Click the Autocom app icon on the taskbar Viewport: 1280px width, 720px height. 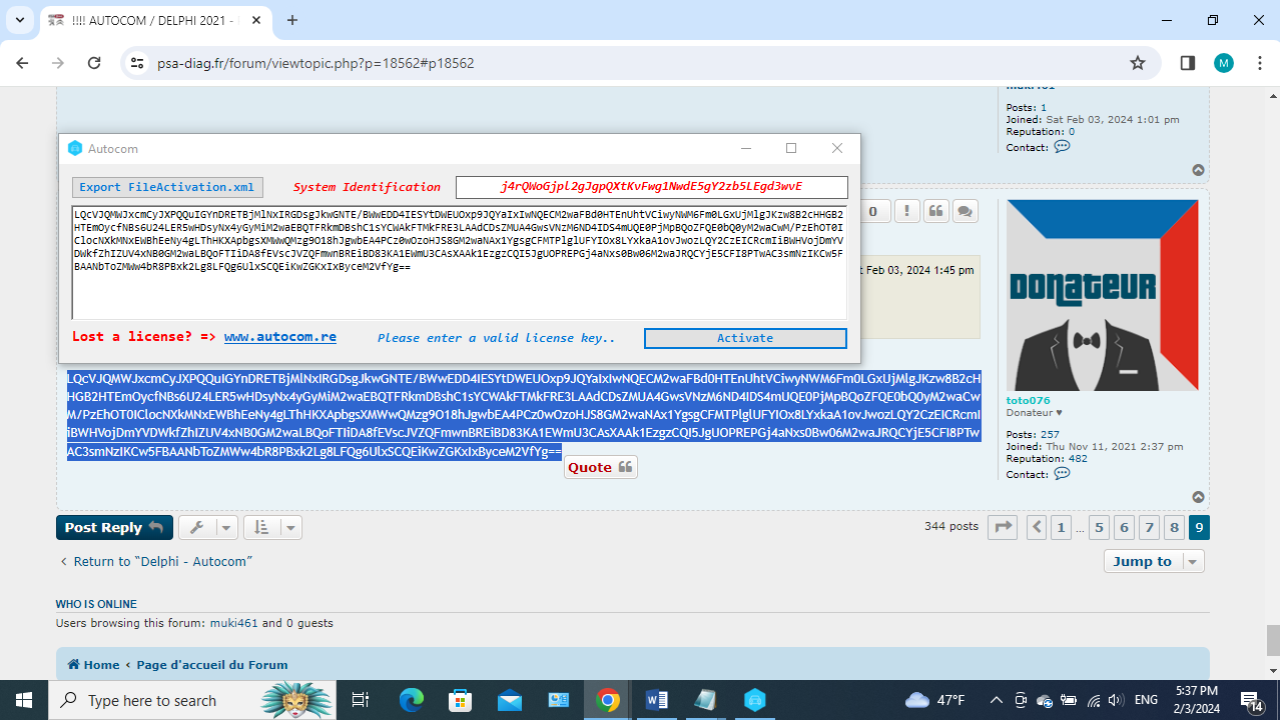pyautogui.click(x=754, y=700)
